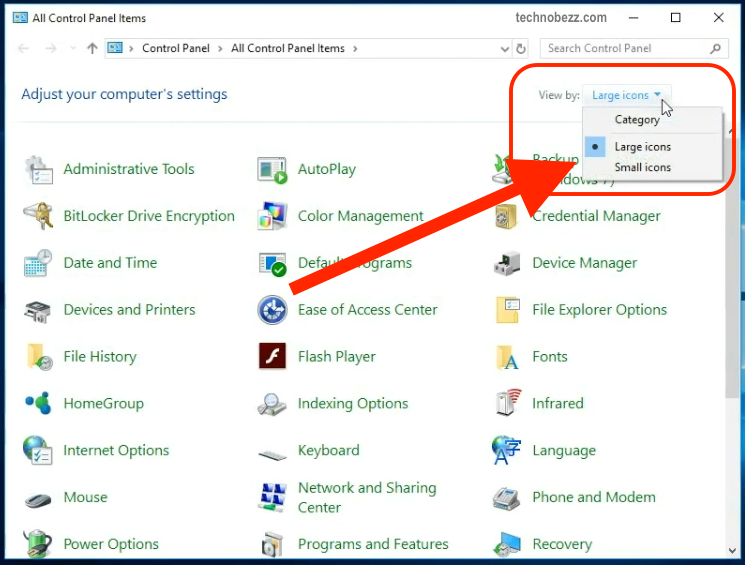Click All Control Panel Items breadcrumb

[x=288, y=48]
